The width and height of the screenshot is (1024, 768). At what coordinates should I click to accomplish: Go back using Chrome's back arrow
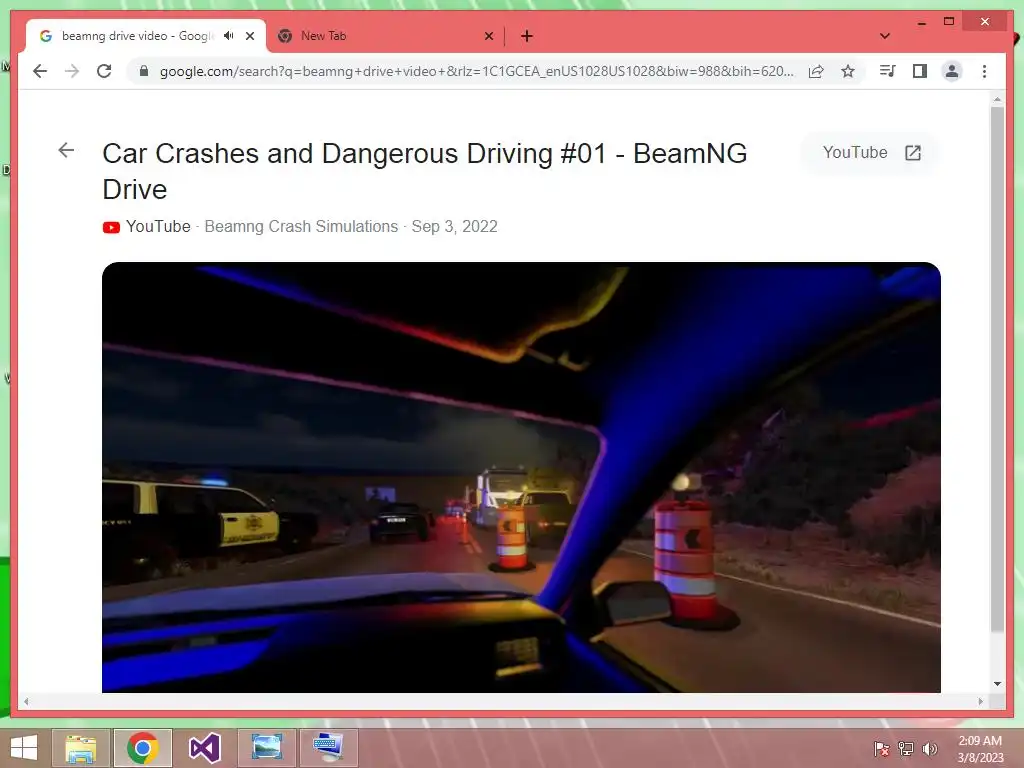[40, 71]
